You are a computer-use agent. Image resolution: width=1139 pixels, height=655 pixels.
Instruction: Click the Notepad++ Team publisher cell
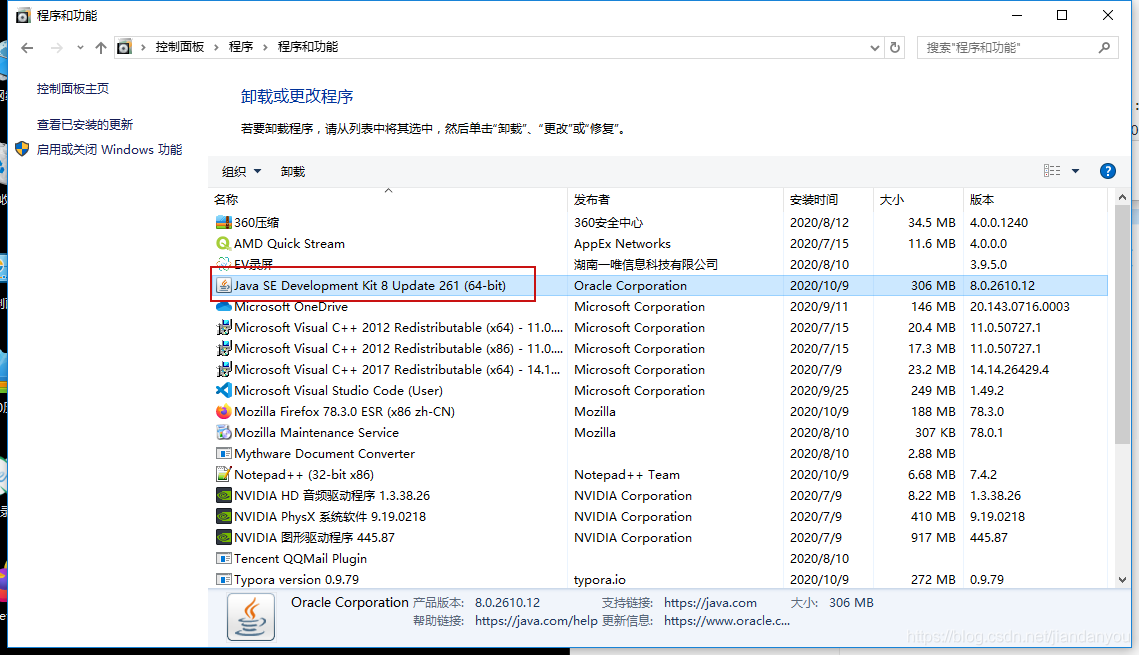coord(627,475)
